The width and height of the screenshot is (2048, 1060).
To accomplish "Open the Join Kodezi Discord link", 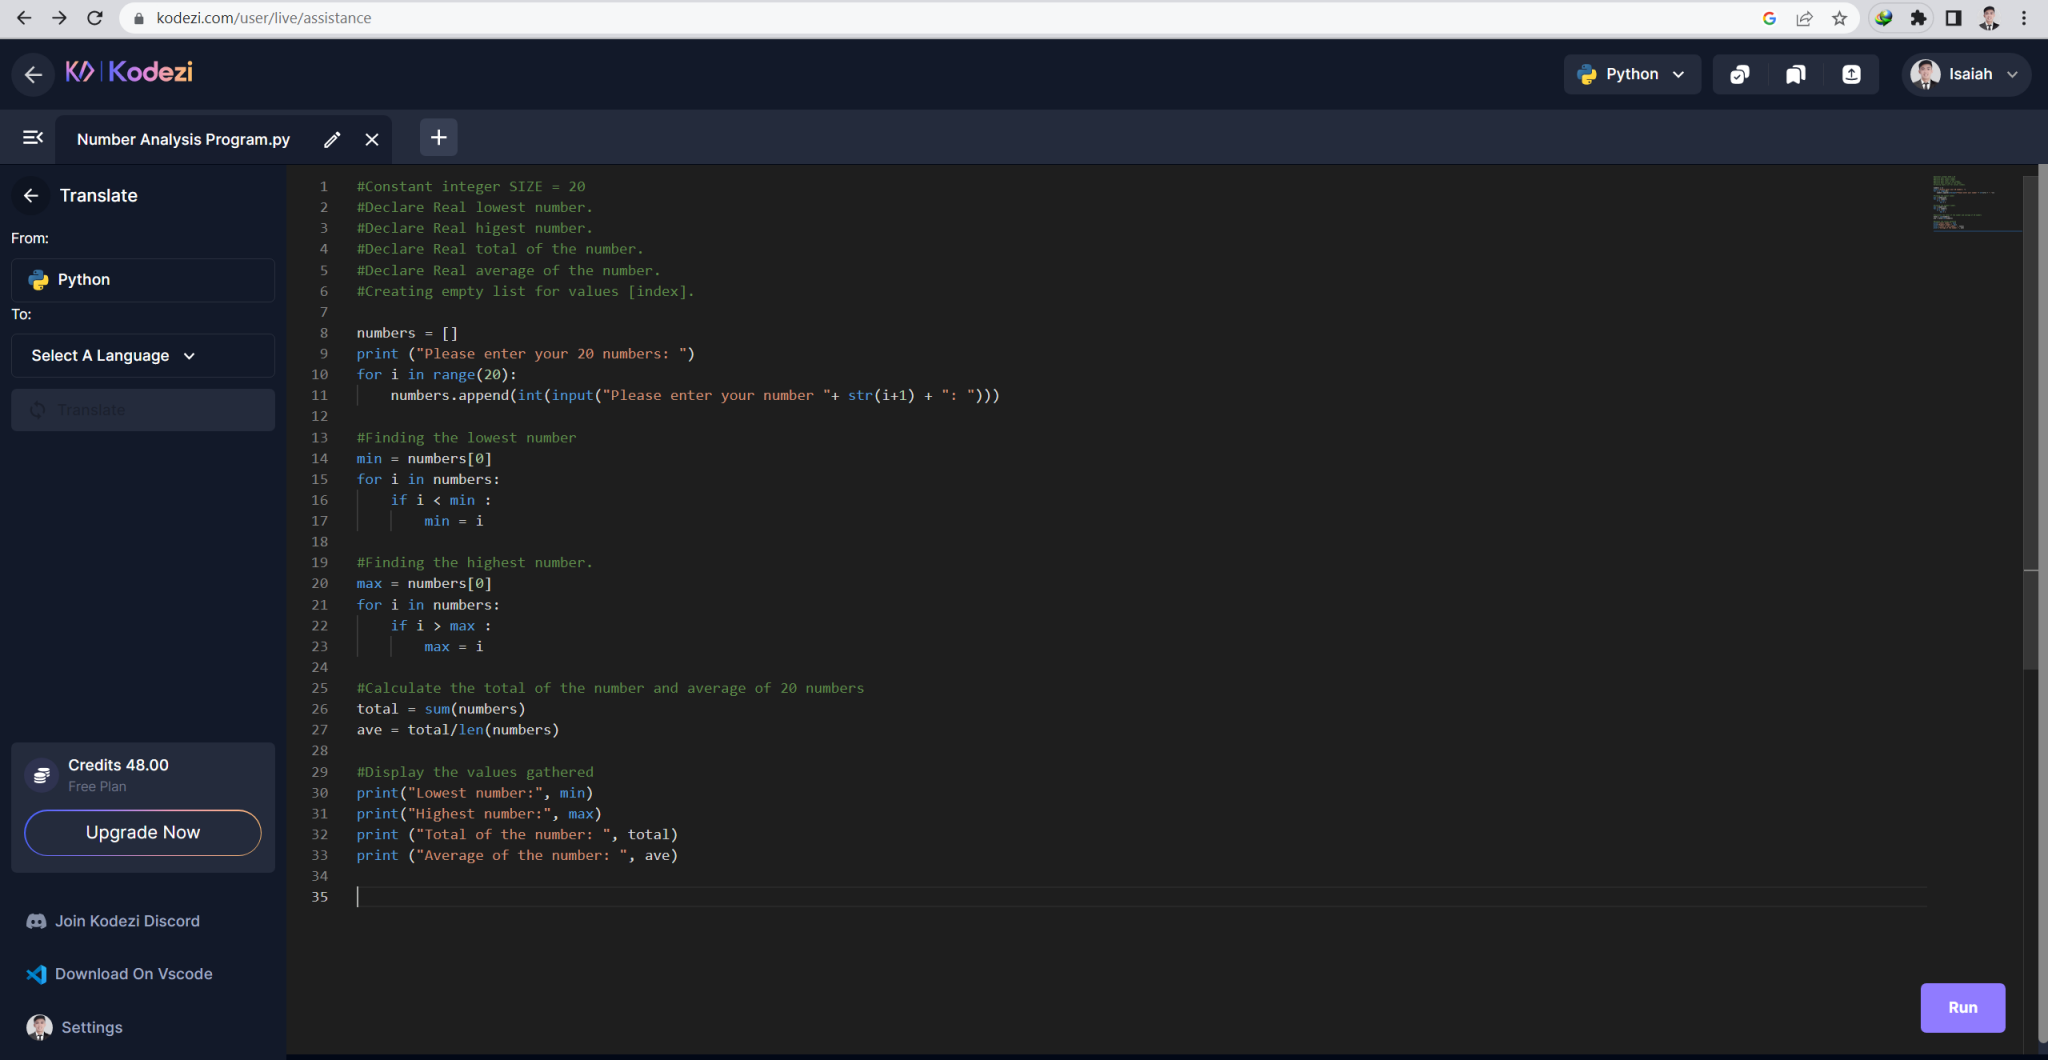I will (x=126, y=921).
